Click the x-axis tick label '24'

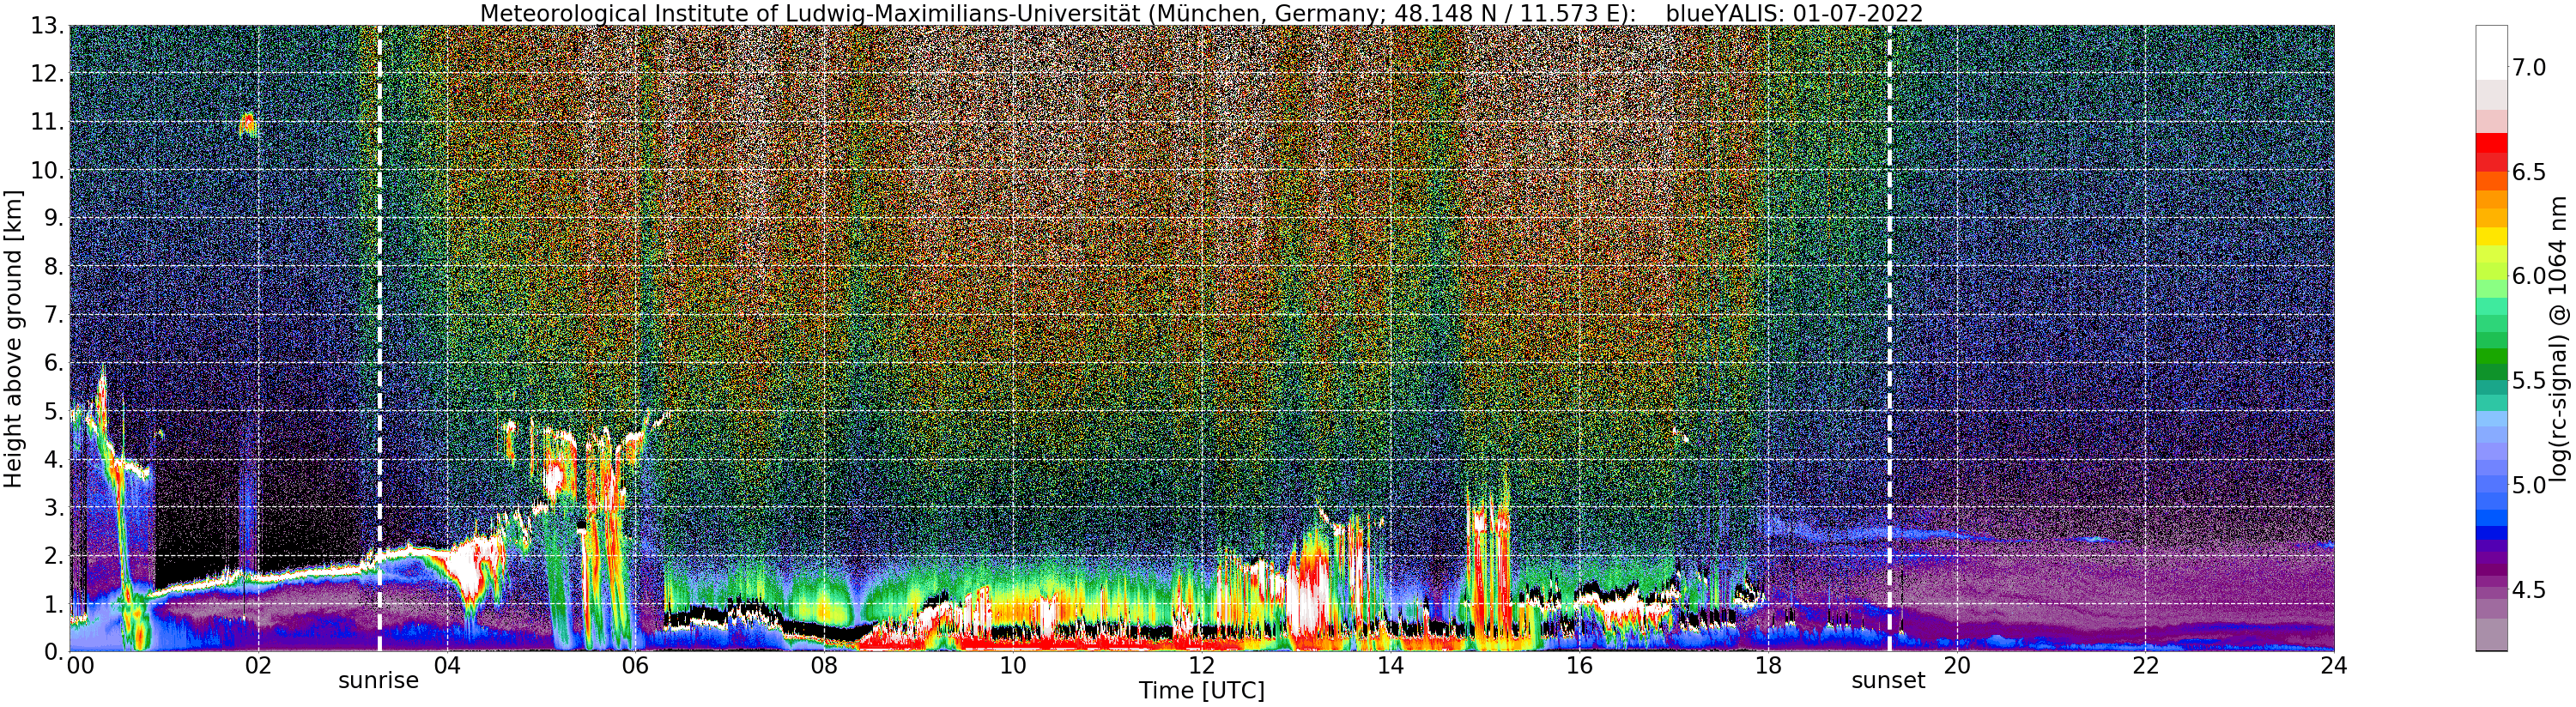pos(2334,666)
